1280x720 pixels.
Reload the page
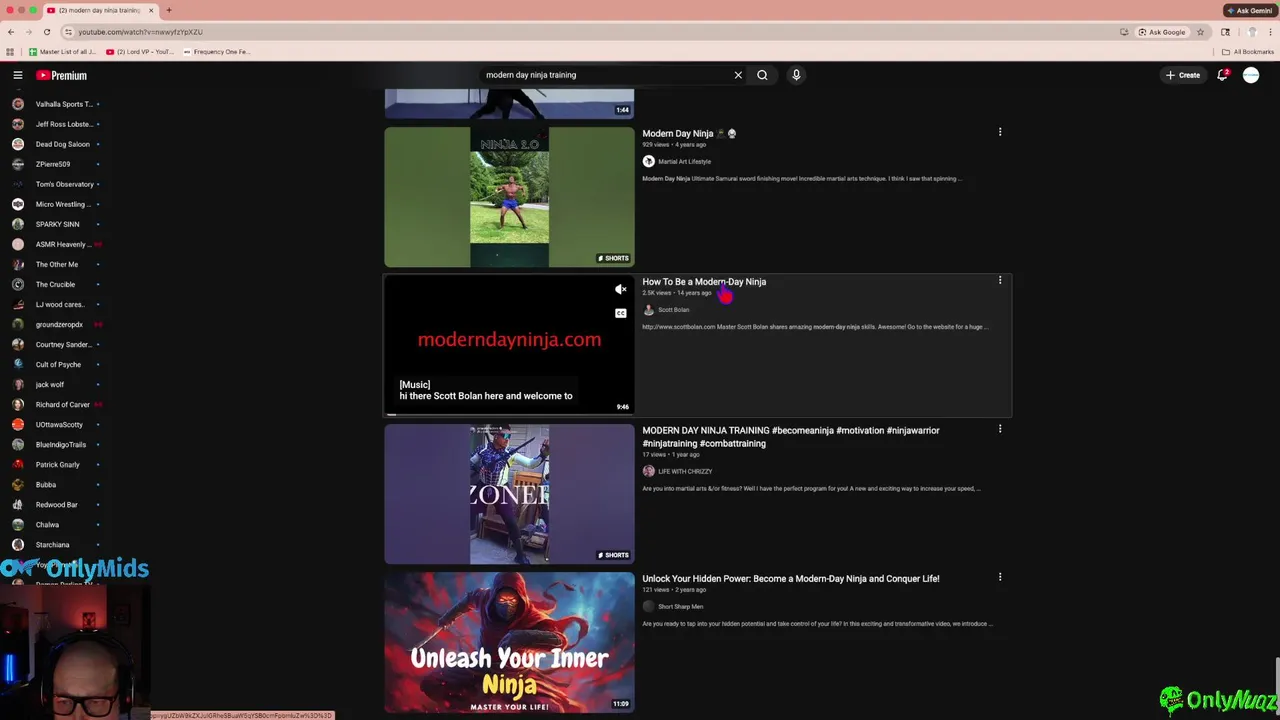46,32
